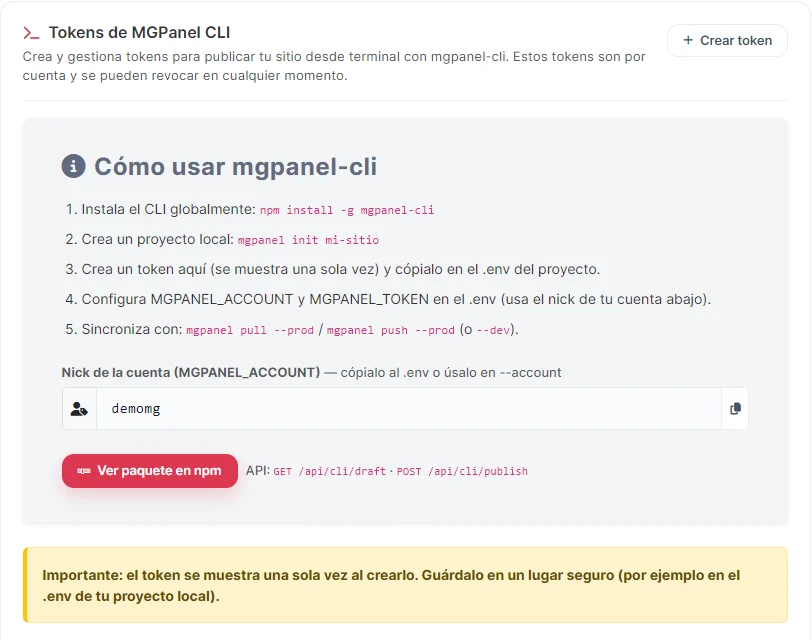Screen dimensions: 812x640
Task: Click the 'Tokens de MGPanel CLI' heading
Action: point(139,33)
